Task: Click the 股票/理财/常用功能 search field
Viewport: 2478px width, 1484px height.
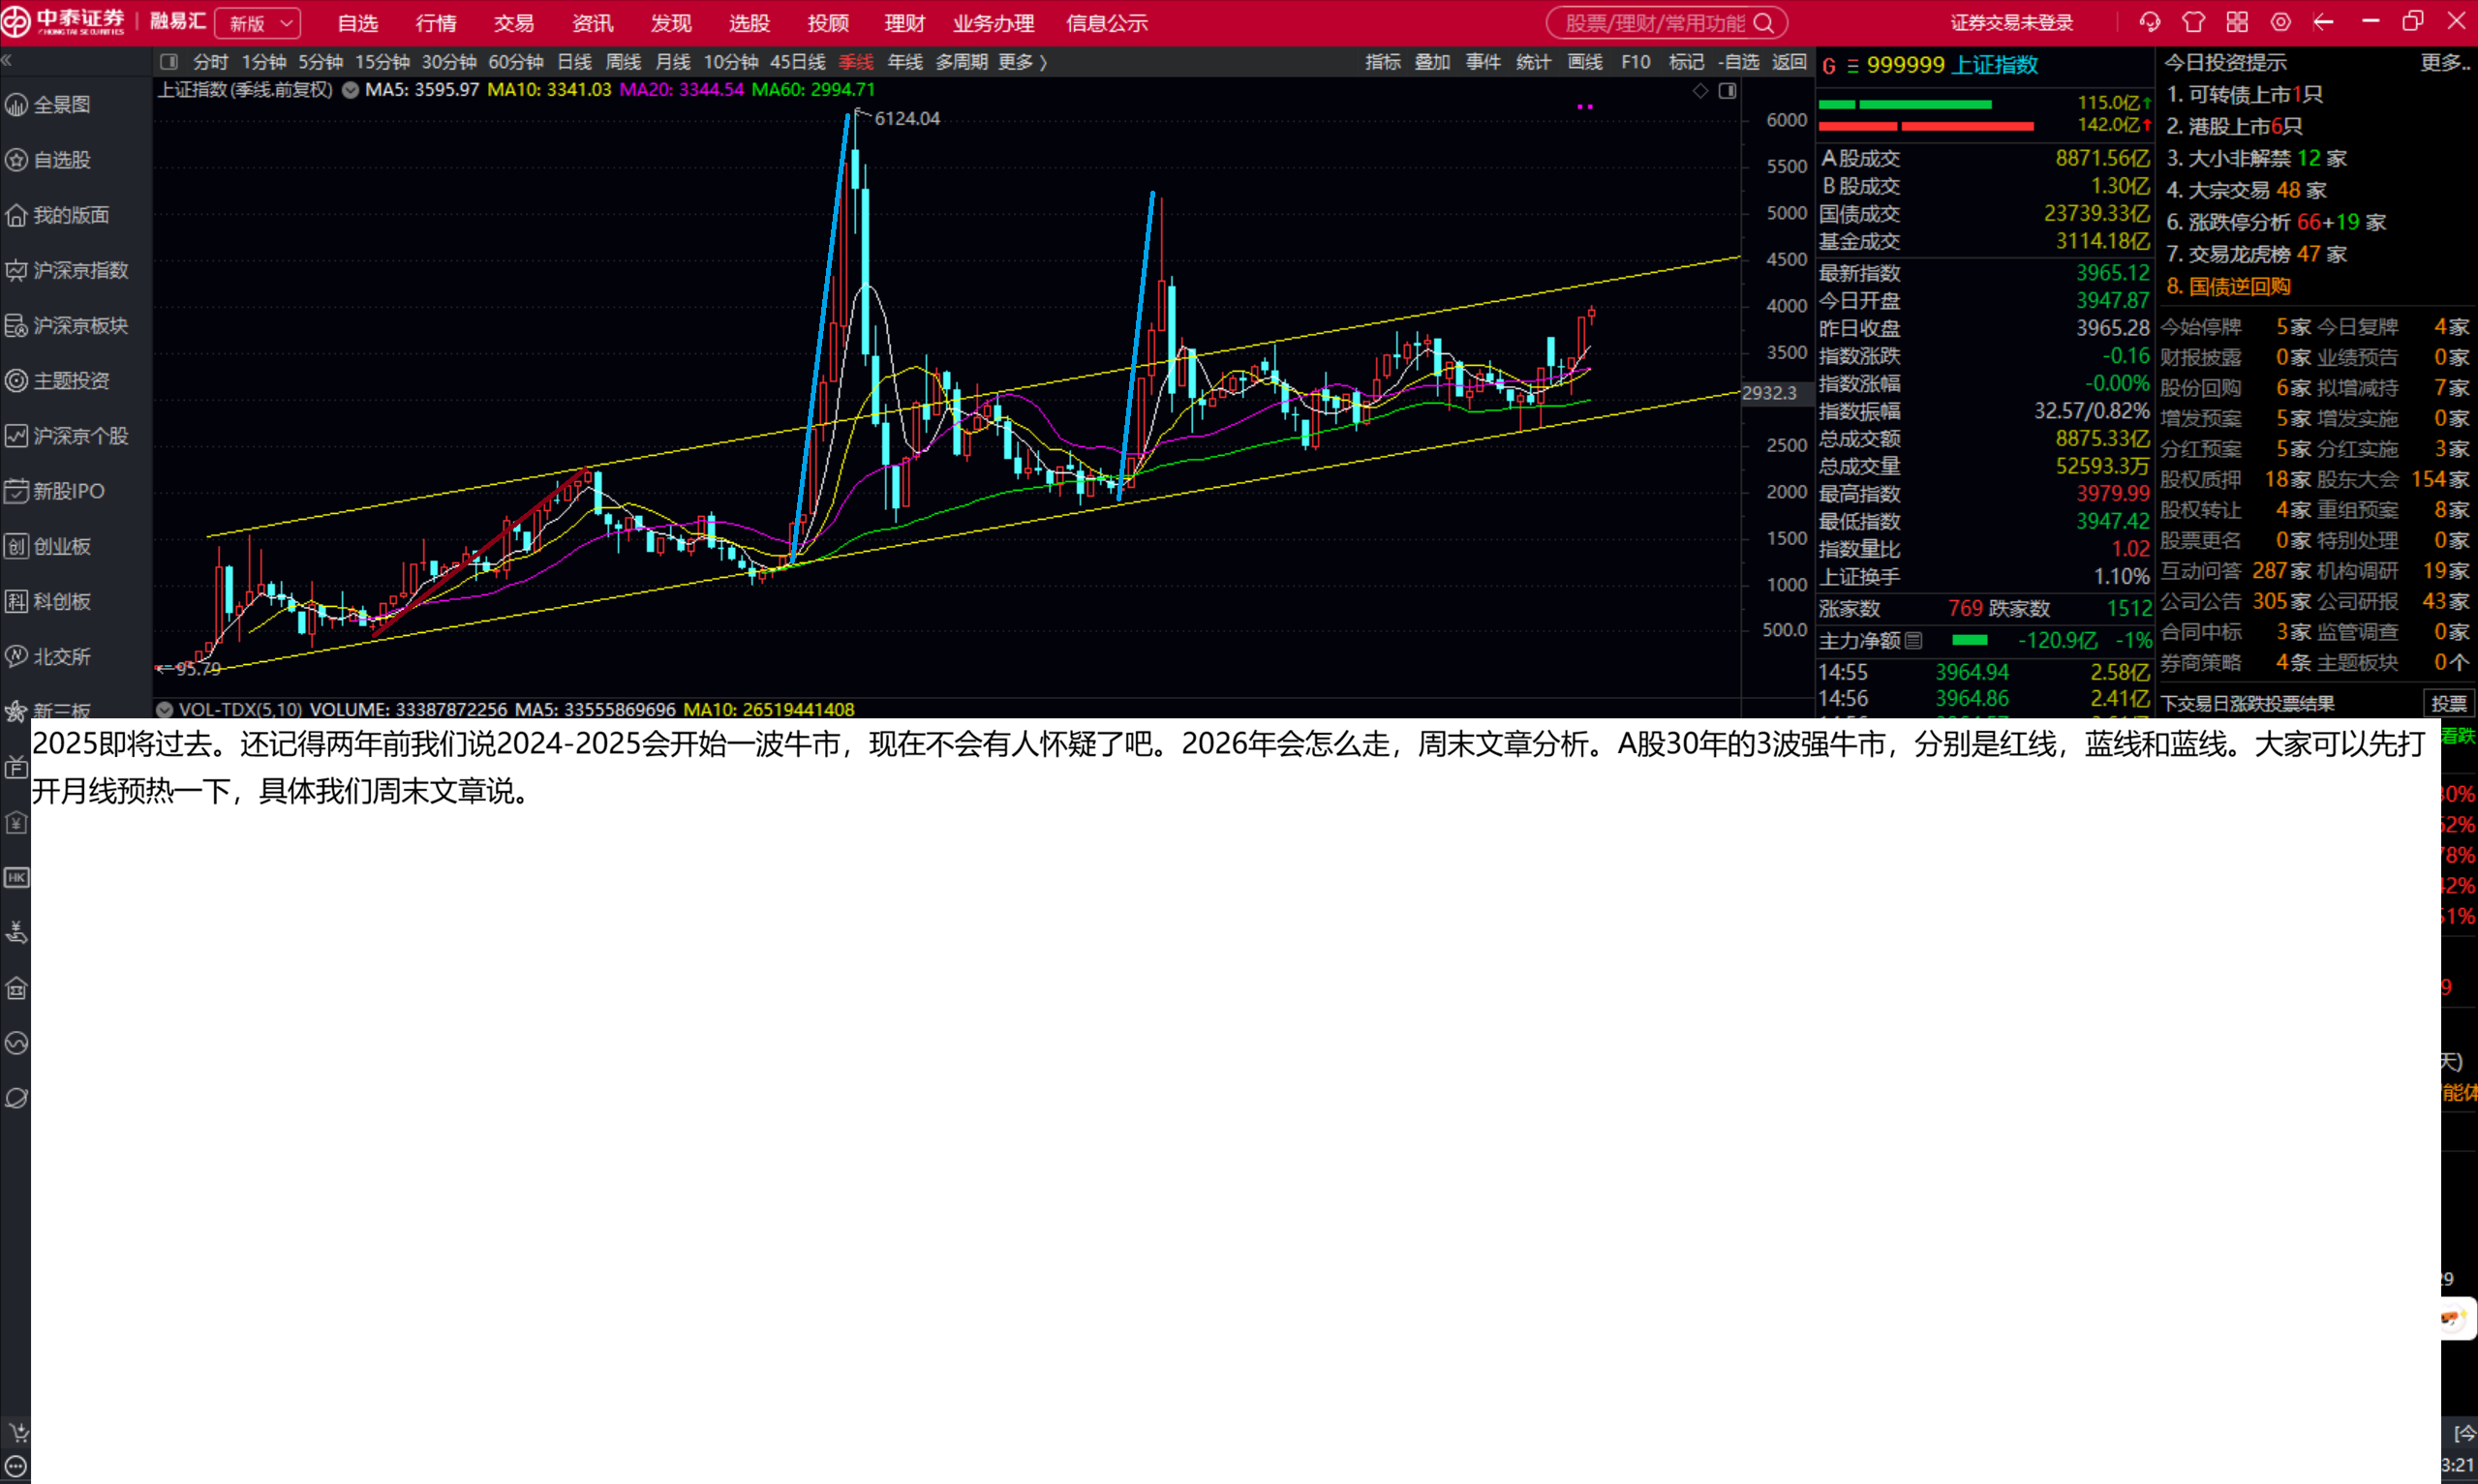Action: tap(1654, 23)
